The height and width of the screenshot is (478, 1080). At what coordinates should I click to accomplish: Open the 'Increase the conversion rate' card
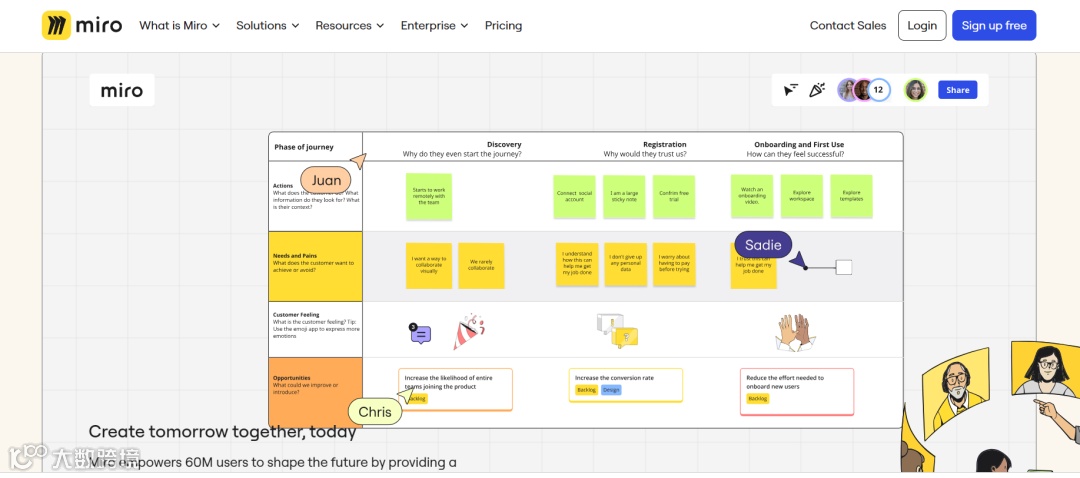[x=625, y=385]
